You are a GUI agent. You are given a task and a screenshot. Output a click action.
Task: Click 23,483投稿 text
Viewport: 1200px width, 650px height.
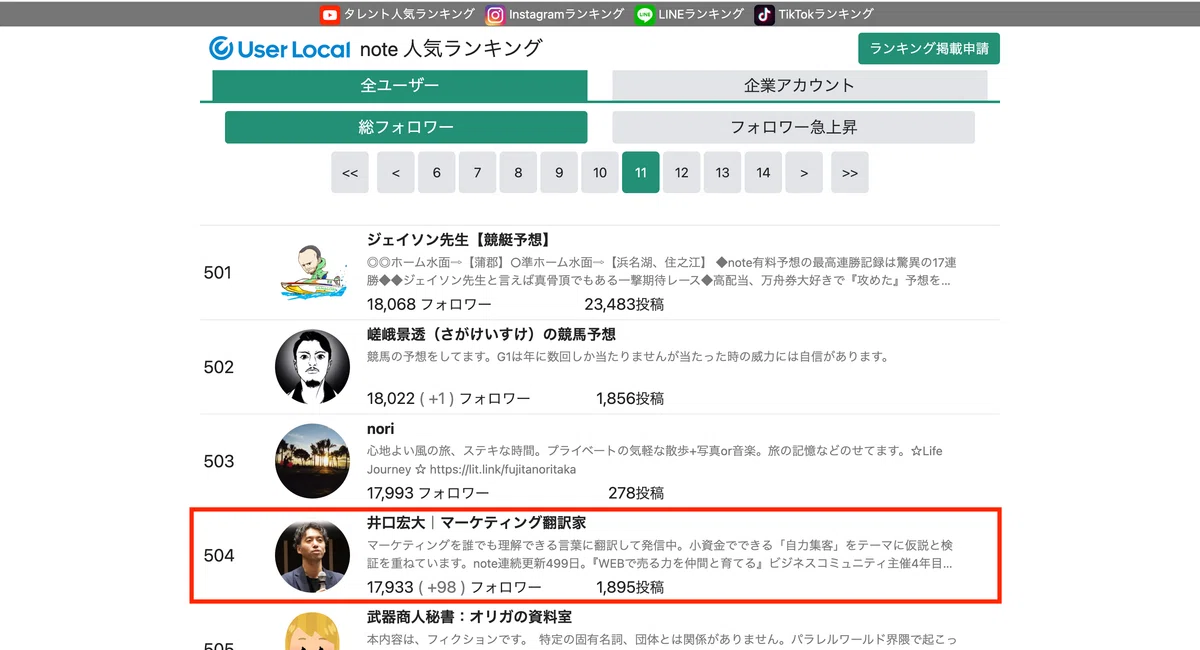click(x=625, y=304)
